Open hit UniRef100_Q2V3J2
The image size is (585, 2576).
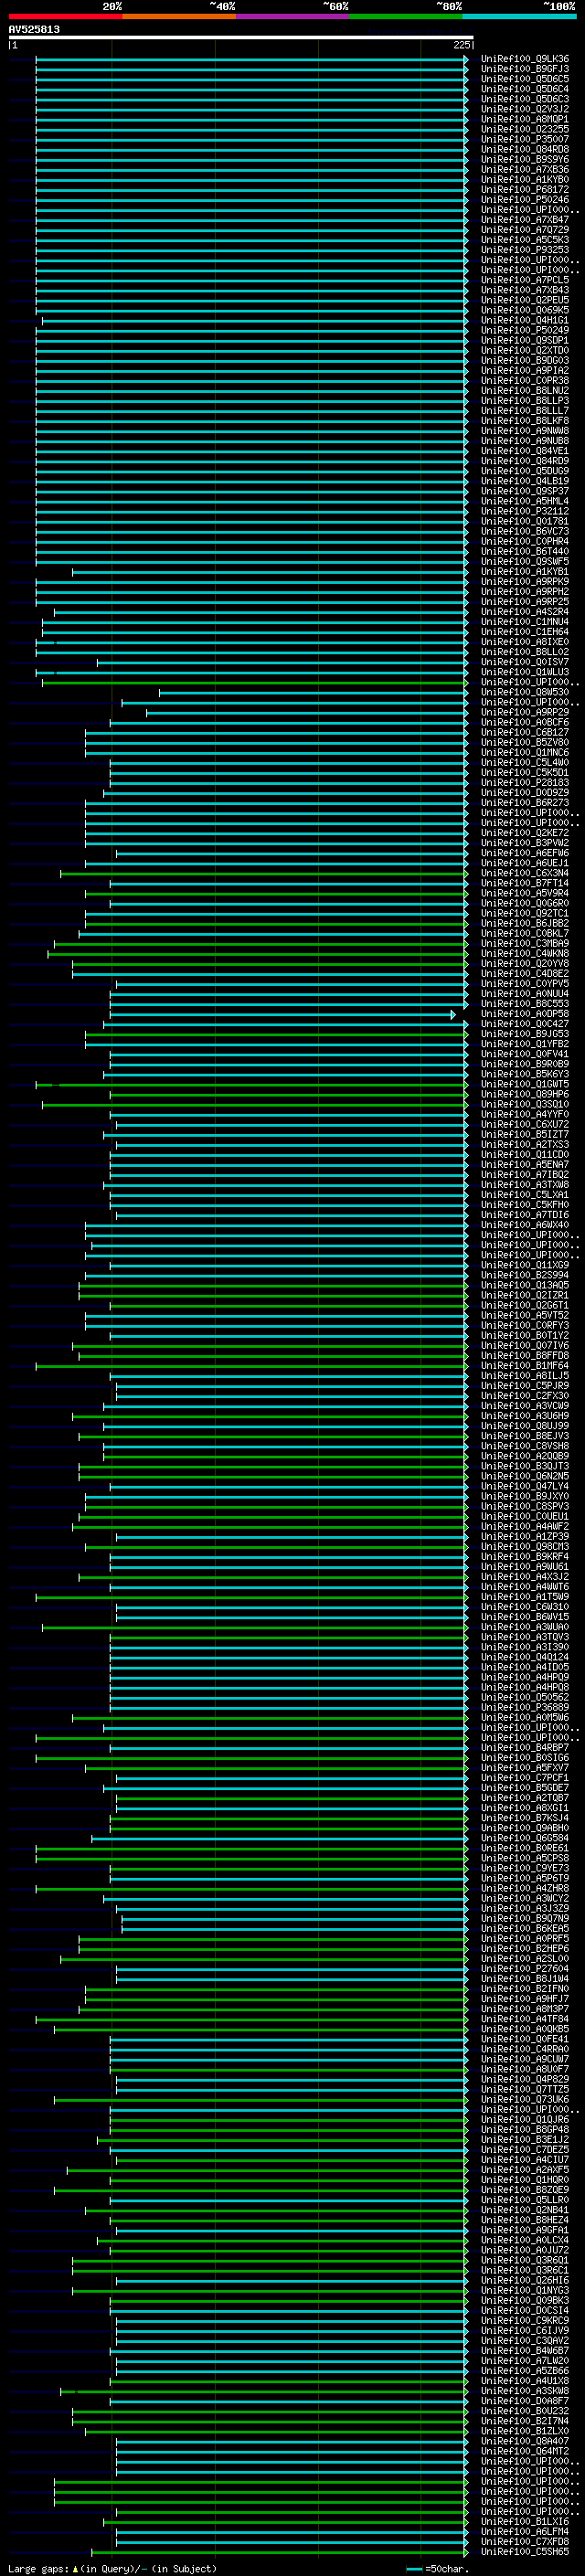[525, 109]
